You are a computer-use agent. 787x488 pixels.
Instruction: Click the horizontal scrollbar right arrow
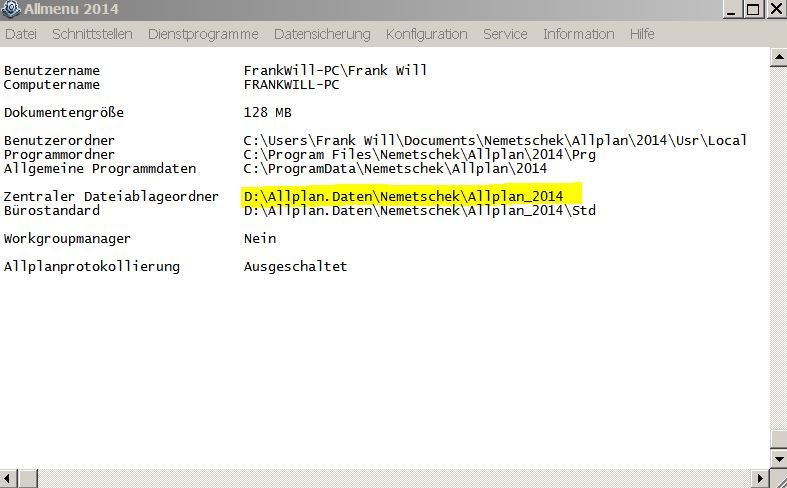coord(761,478)
